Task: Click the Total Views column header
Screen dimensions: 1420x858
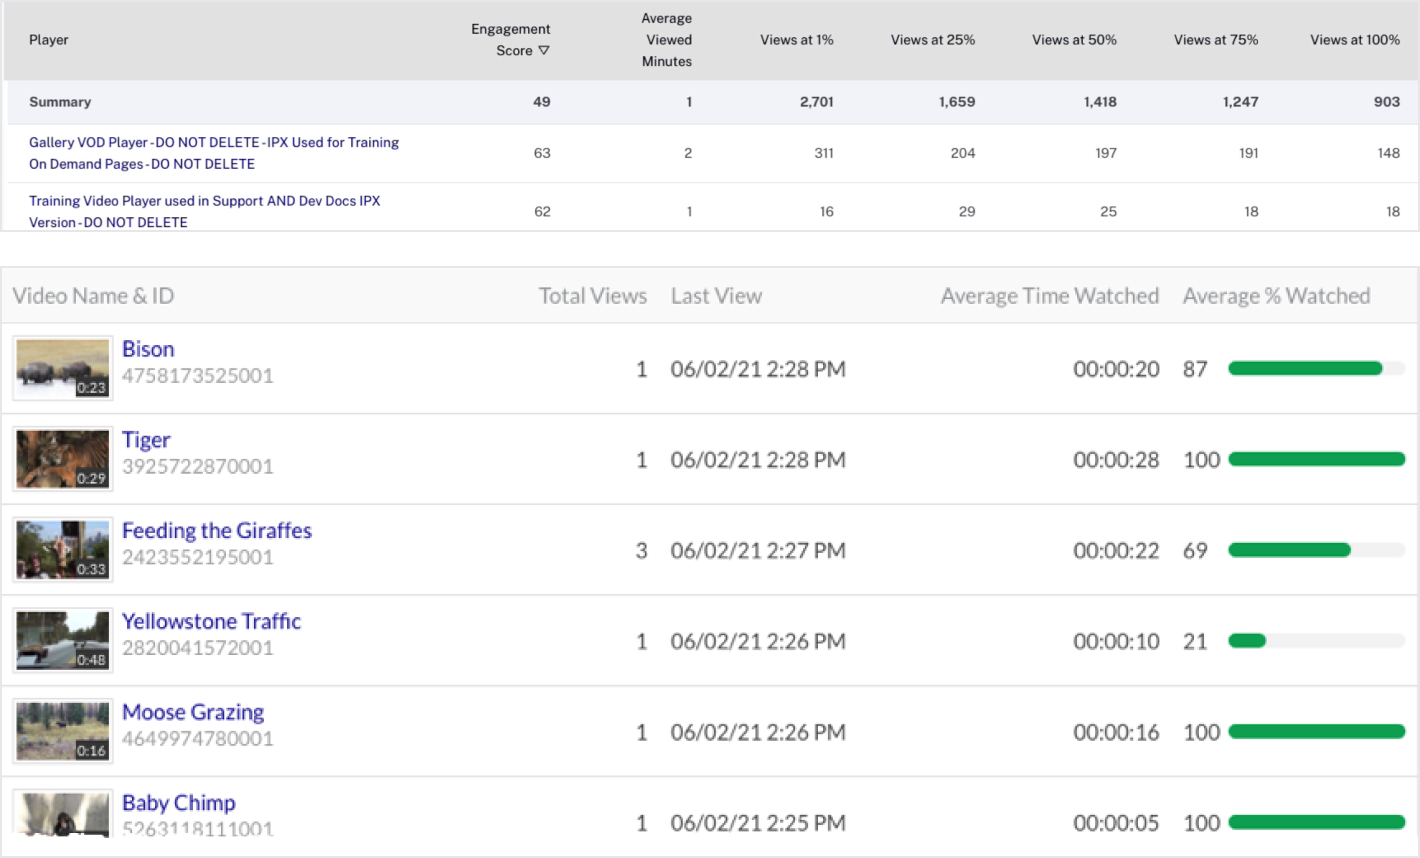Action: (x=593, y=296)
